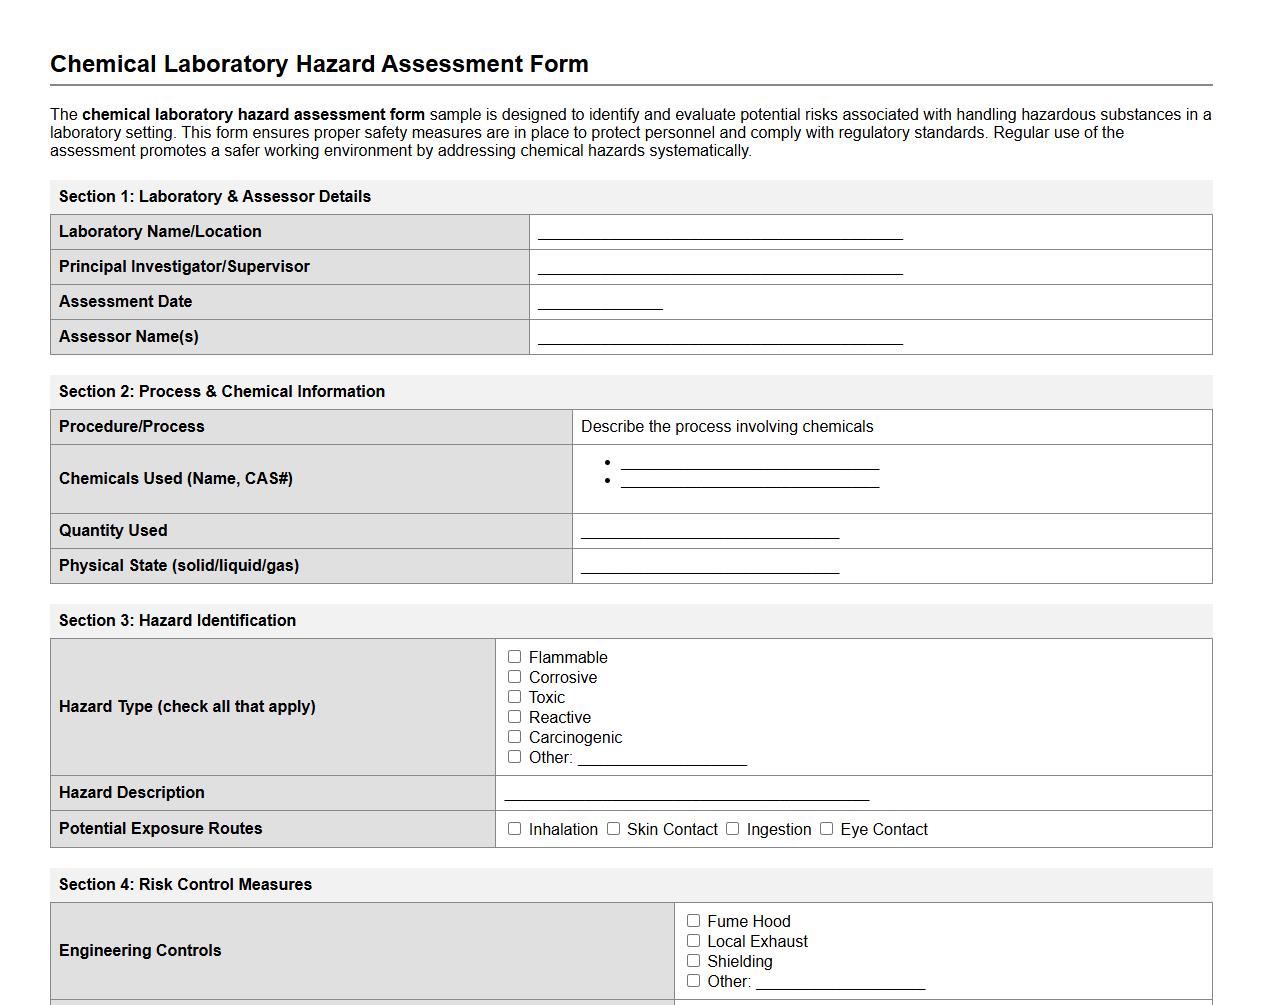
Task: Select Ingestion exposure route
Action: 732,828
